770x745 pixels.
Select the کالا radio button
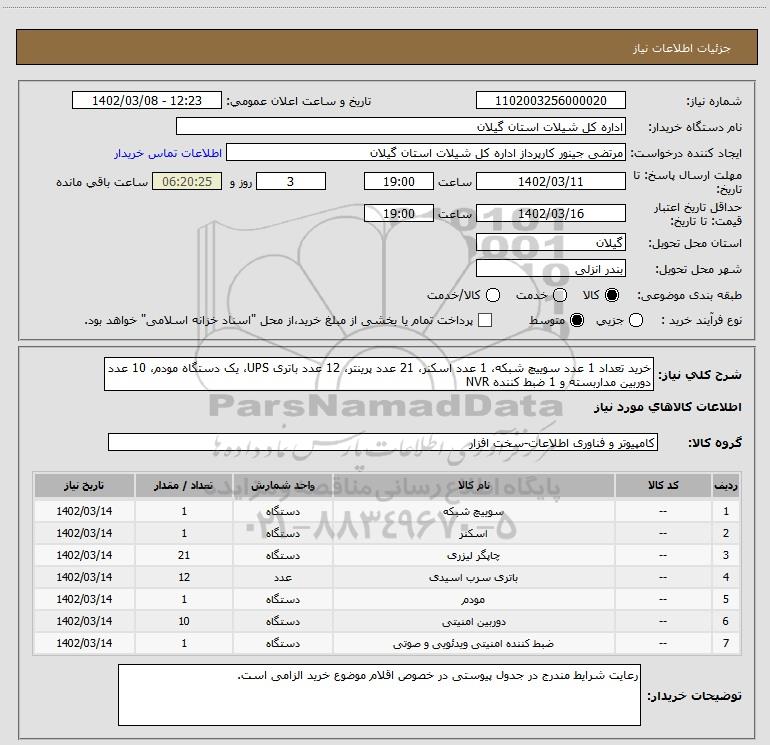coord(612,295)
